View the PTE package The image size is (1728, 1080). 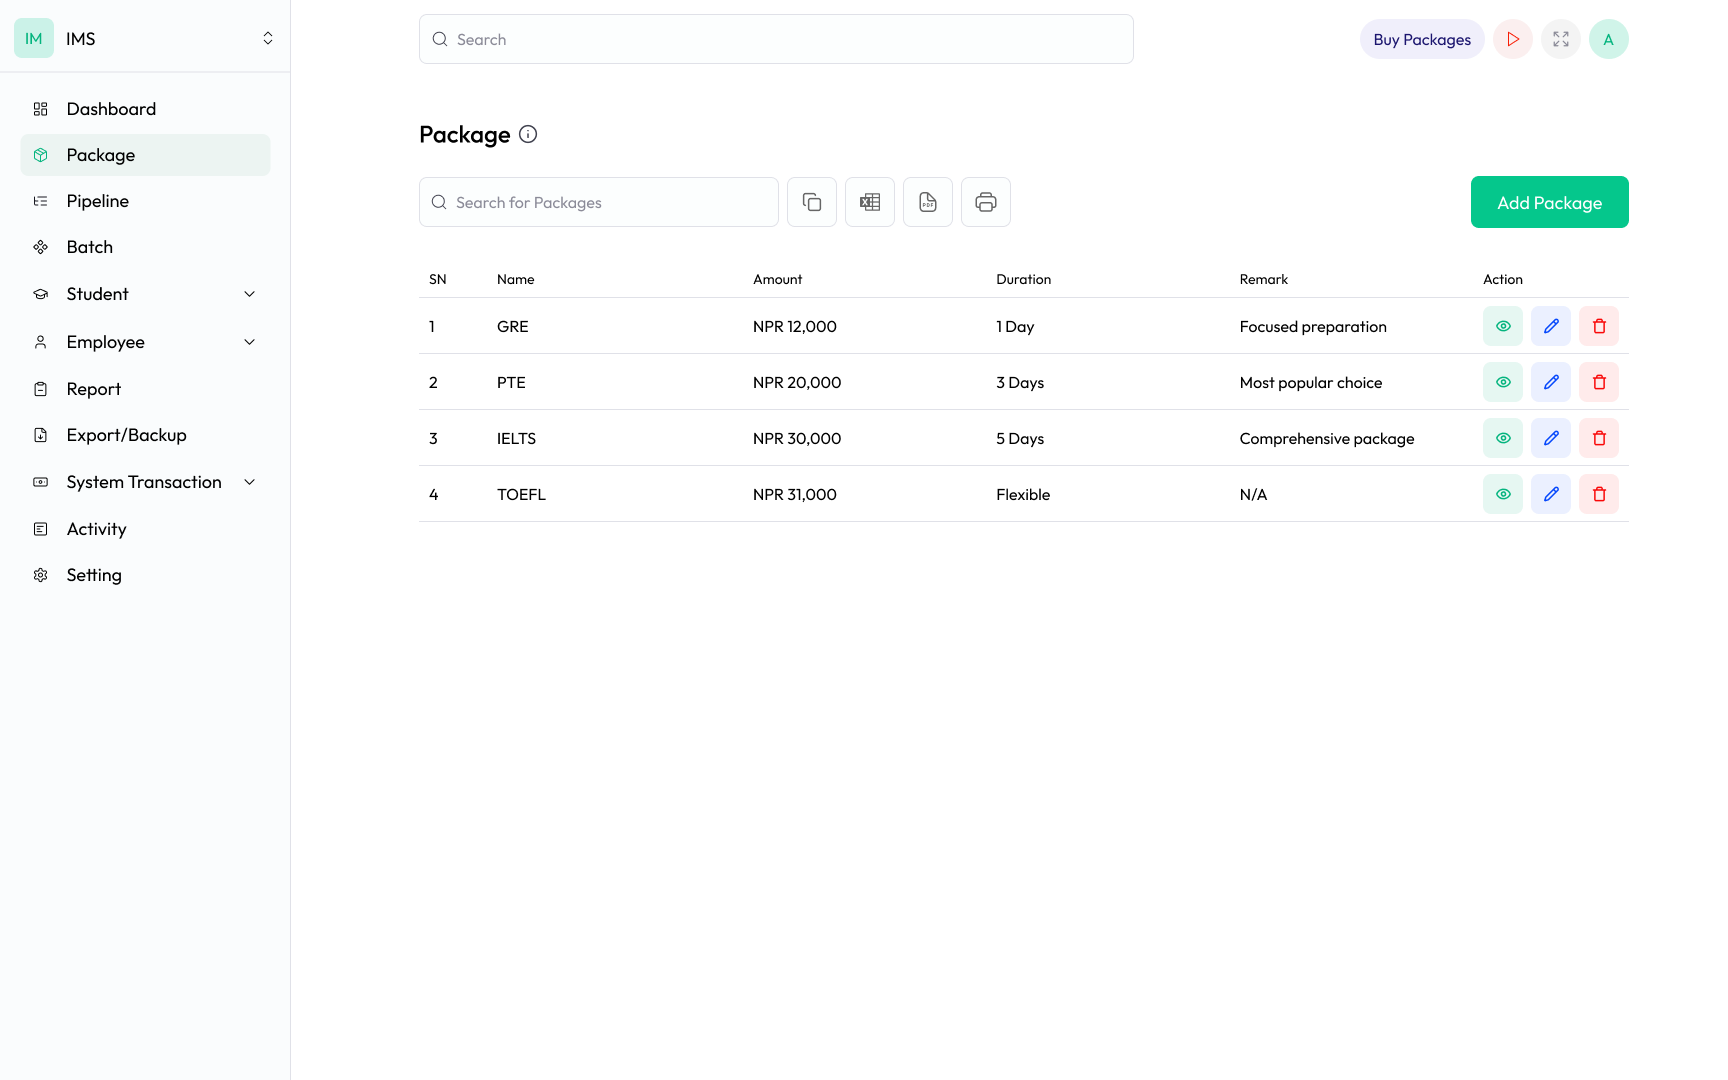pos(1503,382)
